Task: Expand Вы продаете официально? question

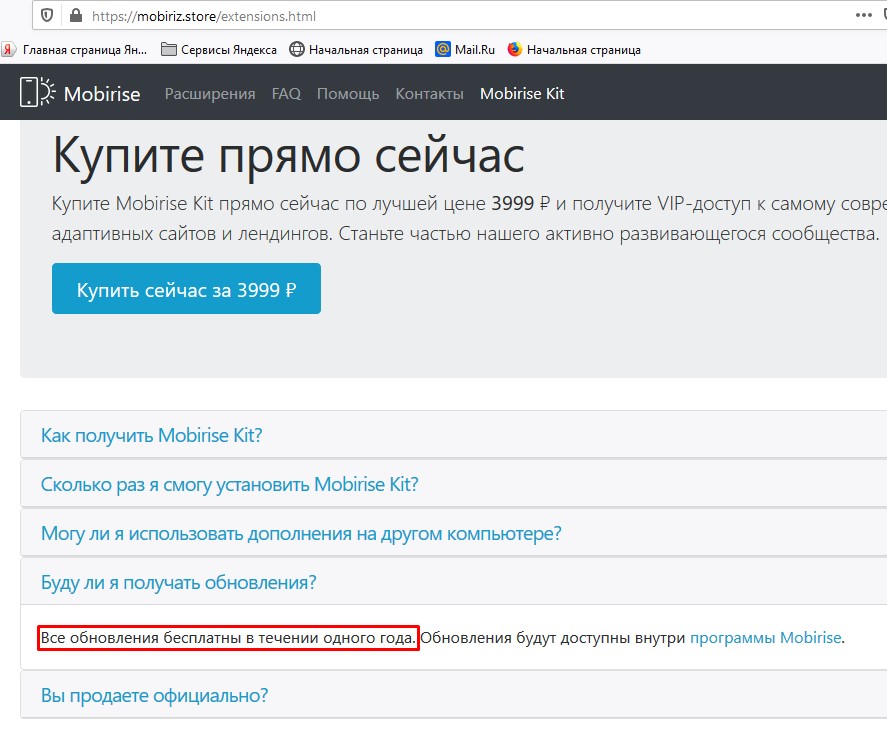Action: [454, 695]
